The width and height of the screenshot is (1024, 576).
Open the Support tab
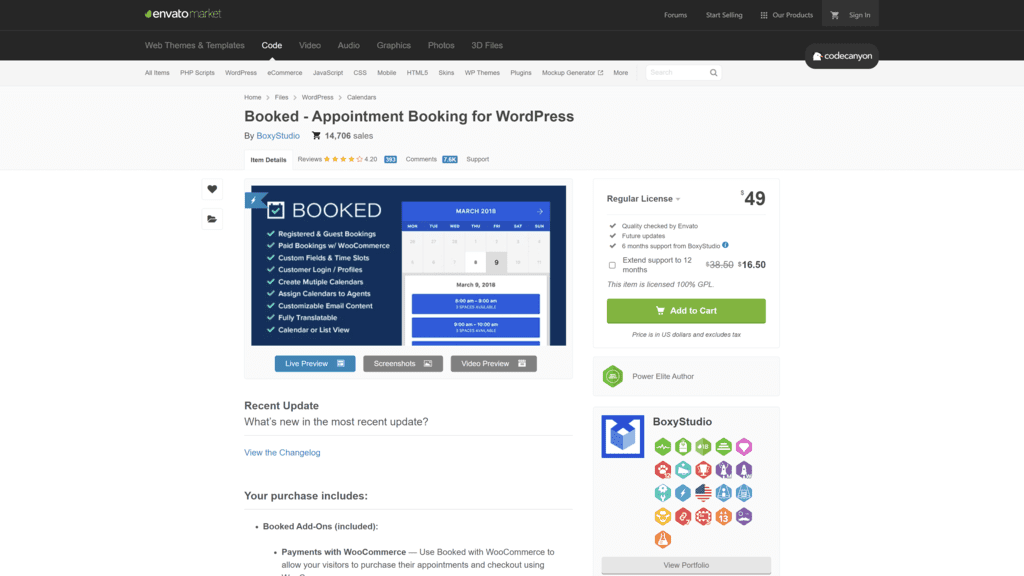(x=477, y=159)
